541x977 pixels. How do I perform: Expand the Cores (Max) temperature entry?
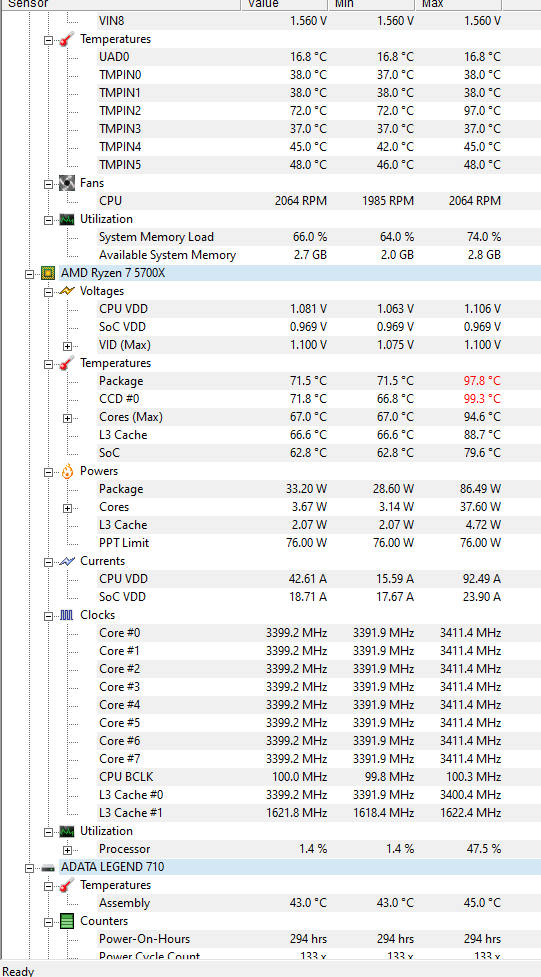pyautogui.click(x=67, y=417)
